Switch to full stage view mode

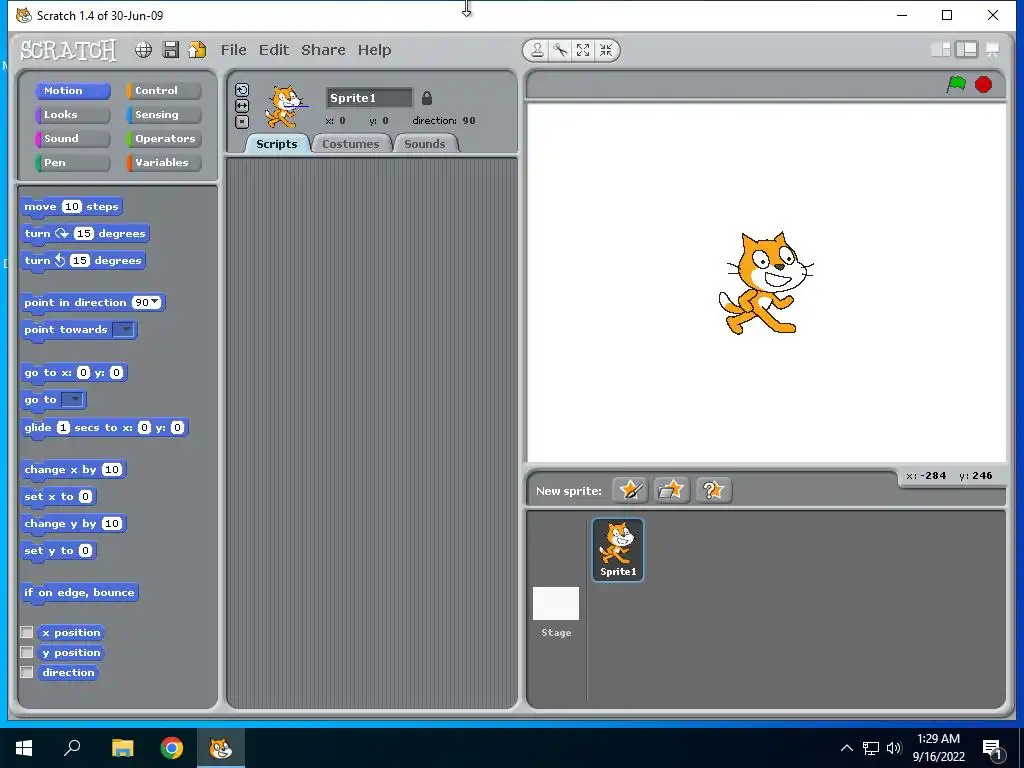[967, 50]
